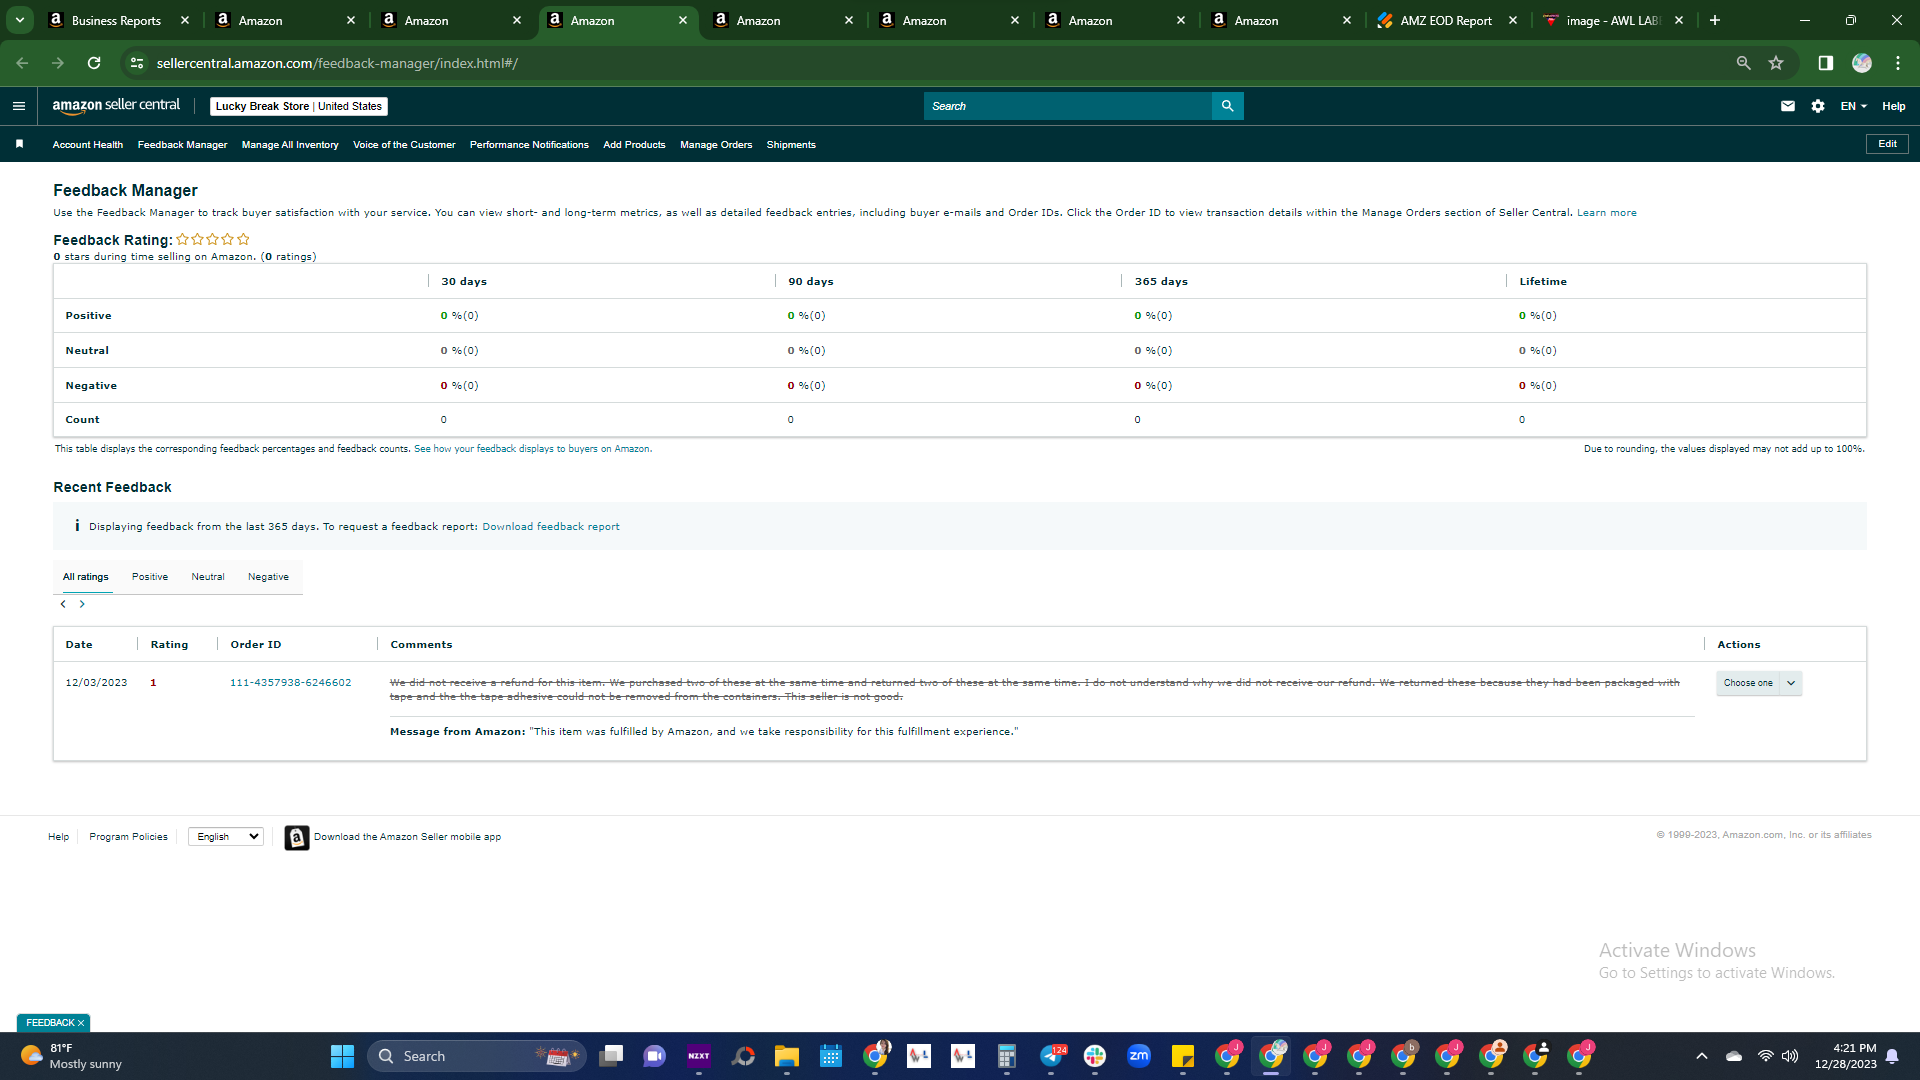The width and height of the screenshot is (1920, 1080).
Task: Close the FEEDBACK widget
Action: coord(81,1023)
